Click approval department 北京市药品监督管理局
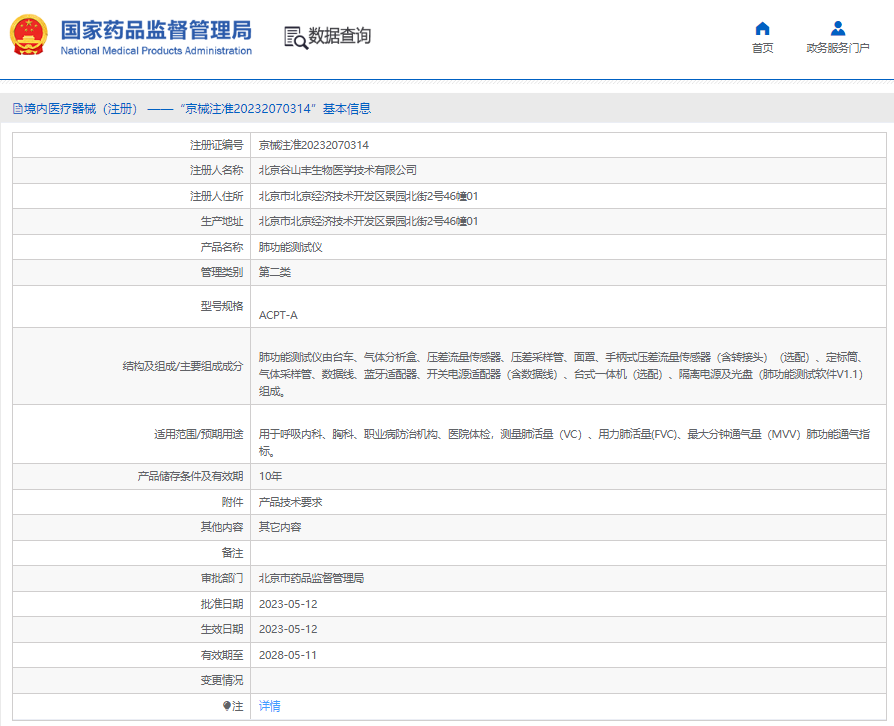 tap(311, 578)
